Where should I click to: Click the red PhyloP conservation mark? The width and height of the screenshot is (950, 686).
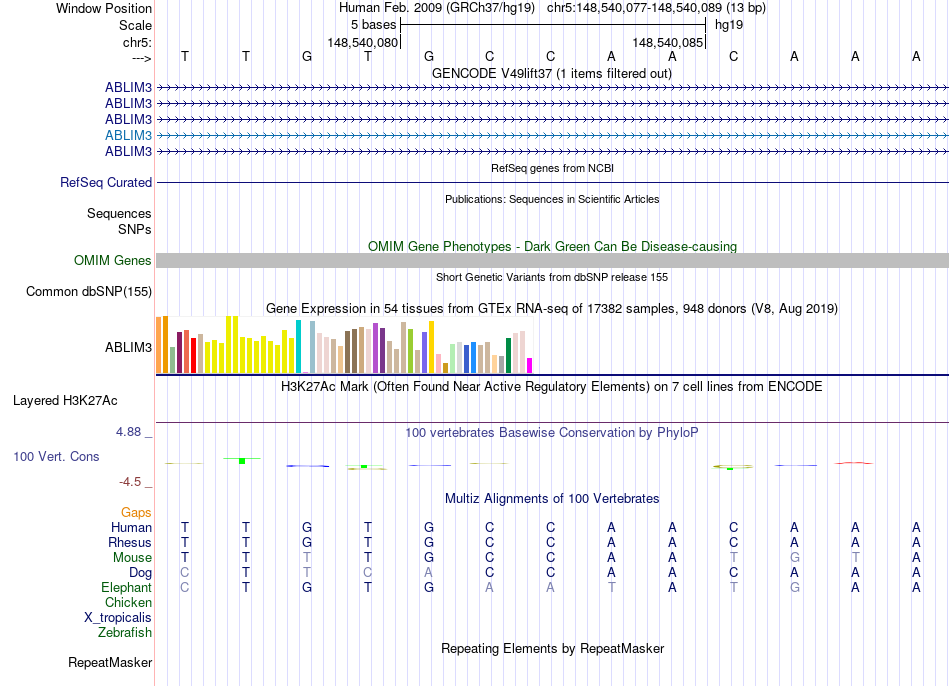854,463
